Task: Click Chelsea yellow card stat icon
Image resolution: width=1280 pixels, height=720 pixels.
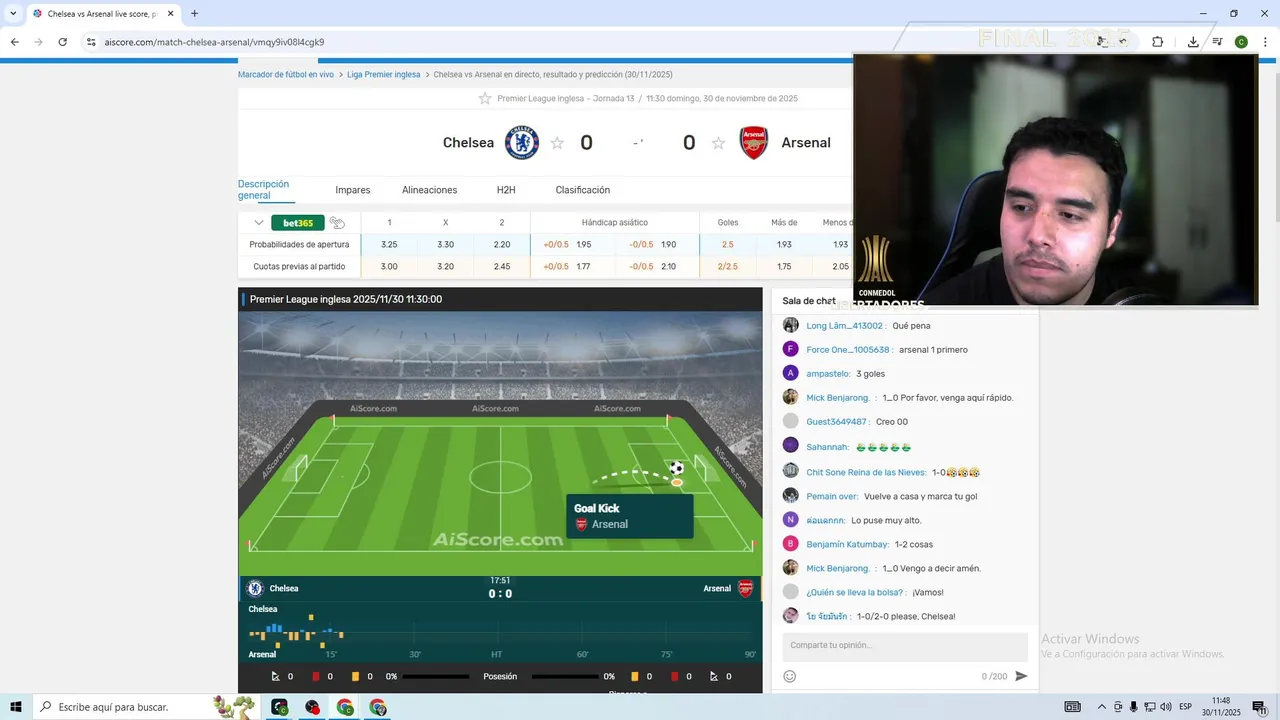Action: [355, 677]
